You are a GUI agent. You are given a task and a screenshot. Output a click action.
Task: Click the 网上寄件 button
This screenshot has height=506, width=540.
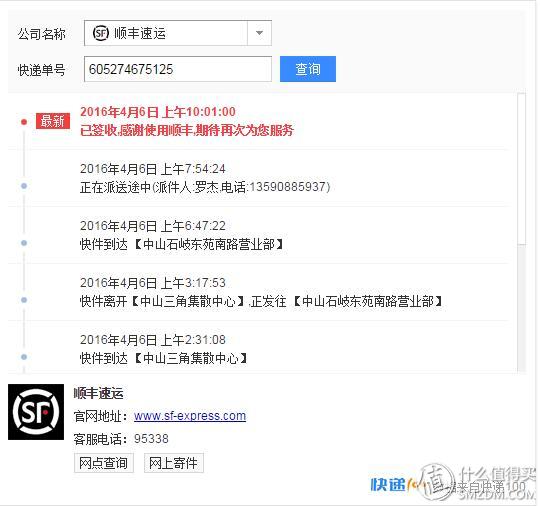click(174, 463)
